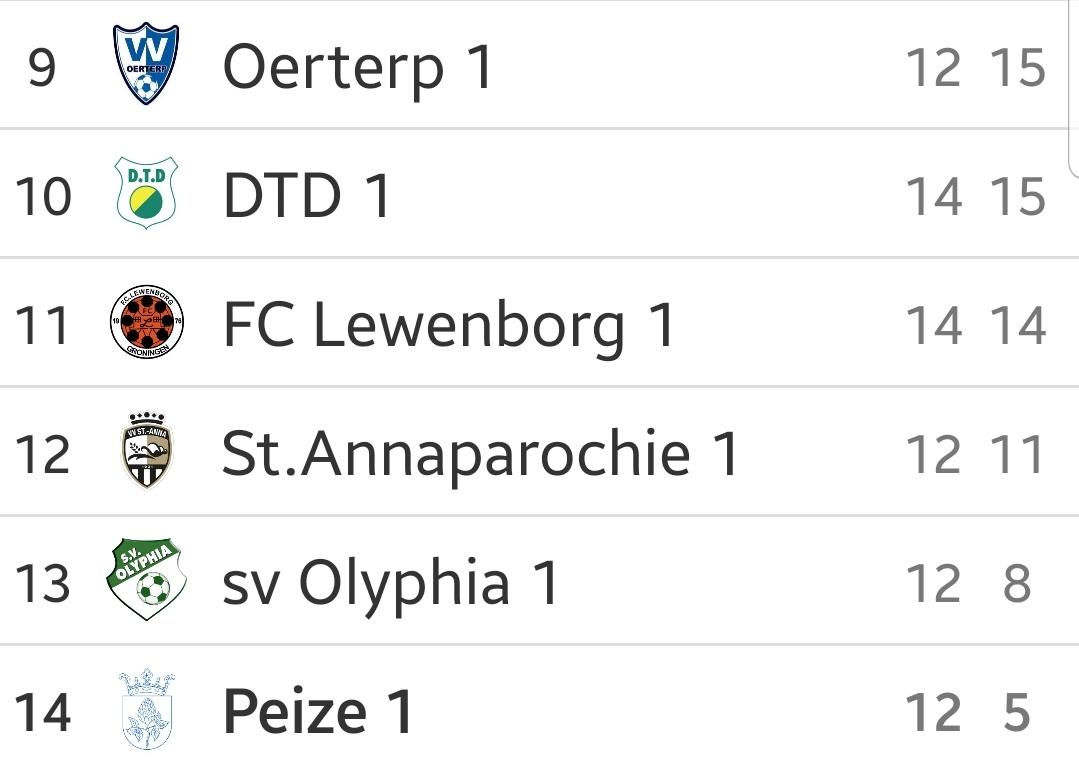
Task: Tap sv Olyphia's 8 points value
Action: coord(1018,583)
